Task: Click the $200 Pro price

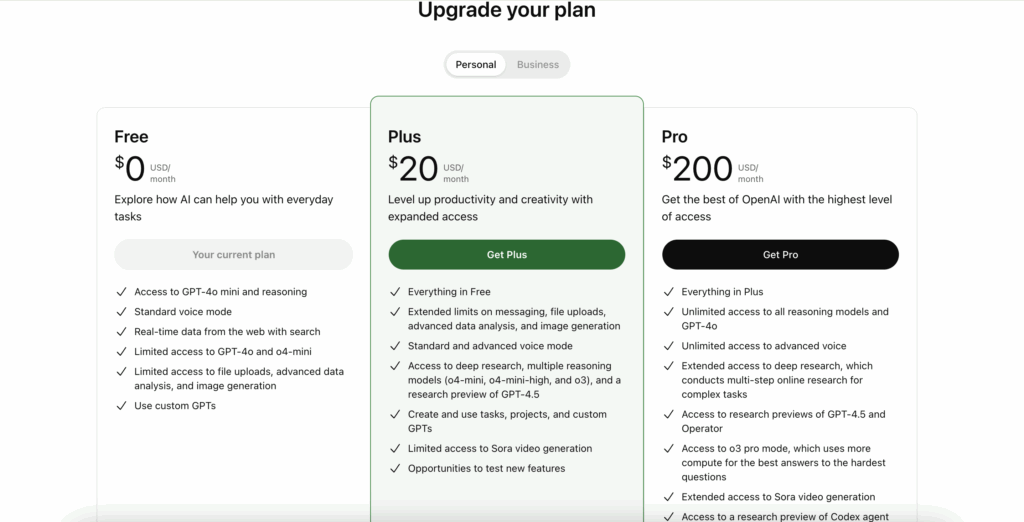Action: [697, 169]
